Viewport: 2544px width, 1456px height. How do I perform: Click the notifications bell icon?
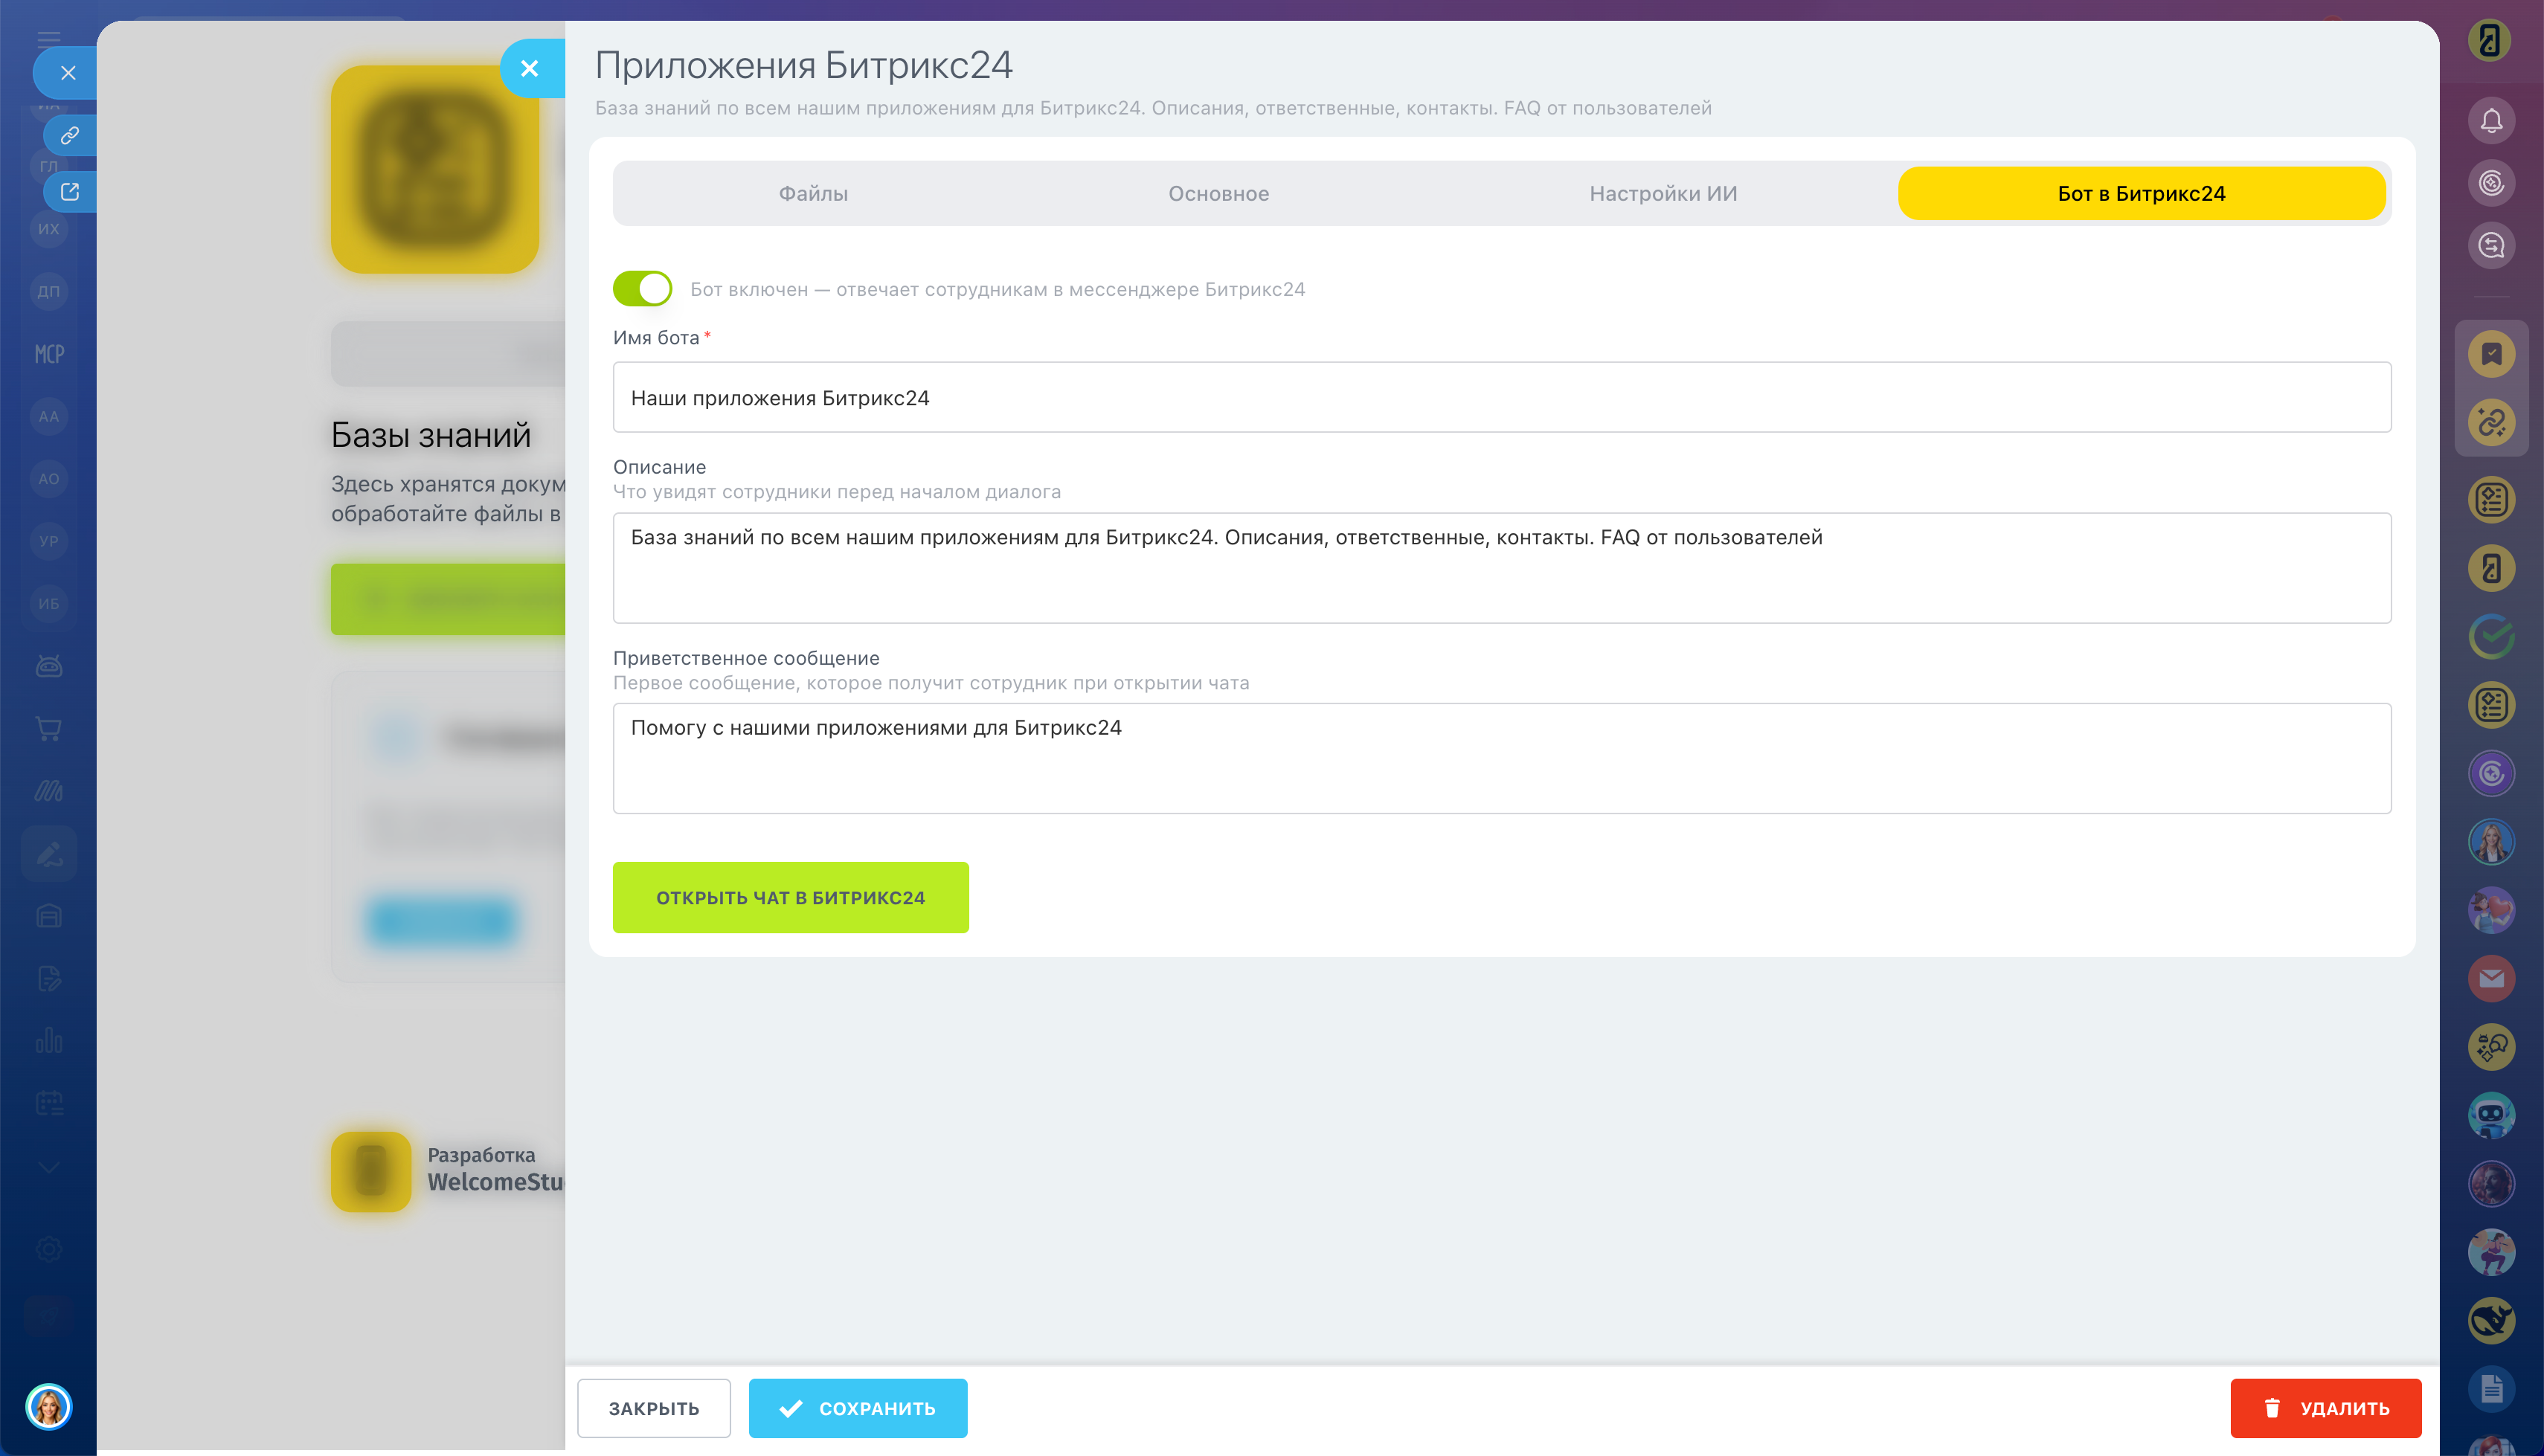[x=2491, y=120]
